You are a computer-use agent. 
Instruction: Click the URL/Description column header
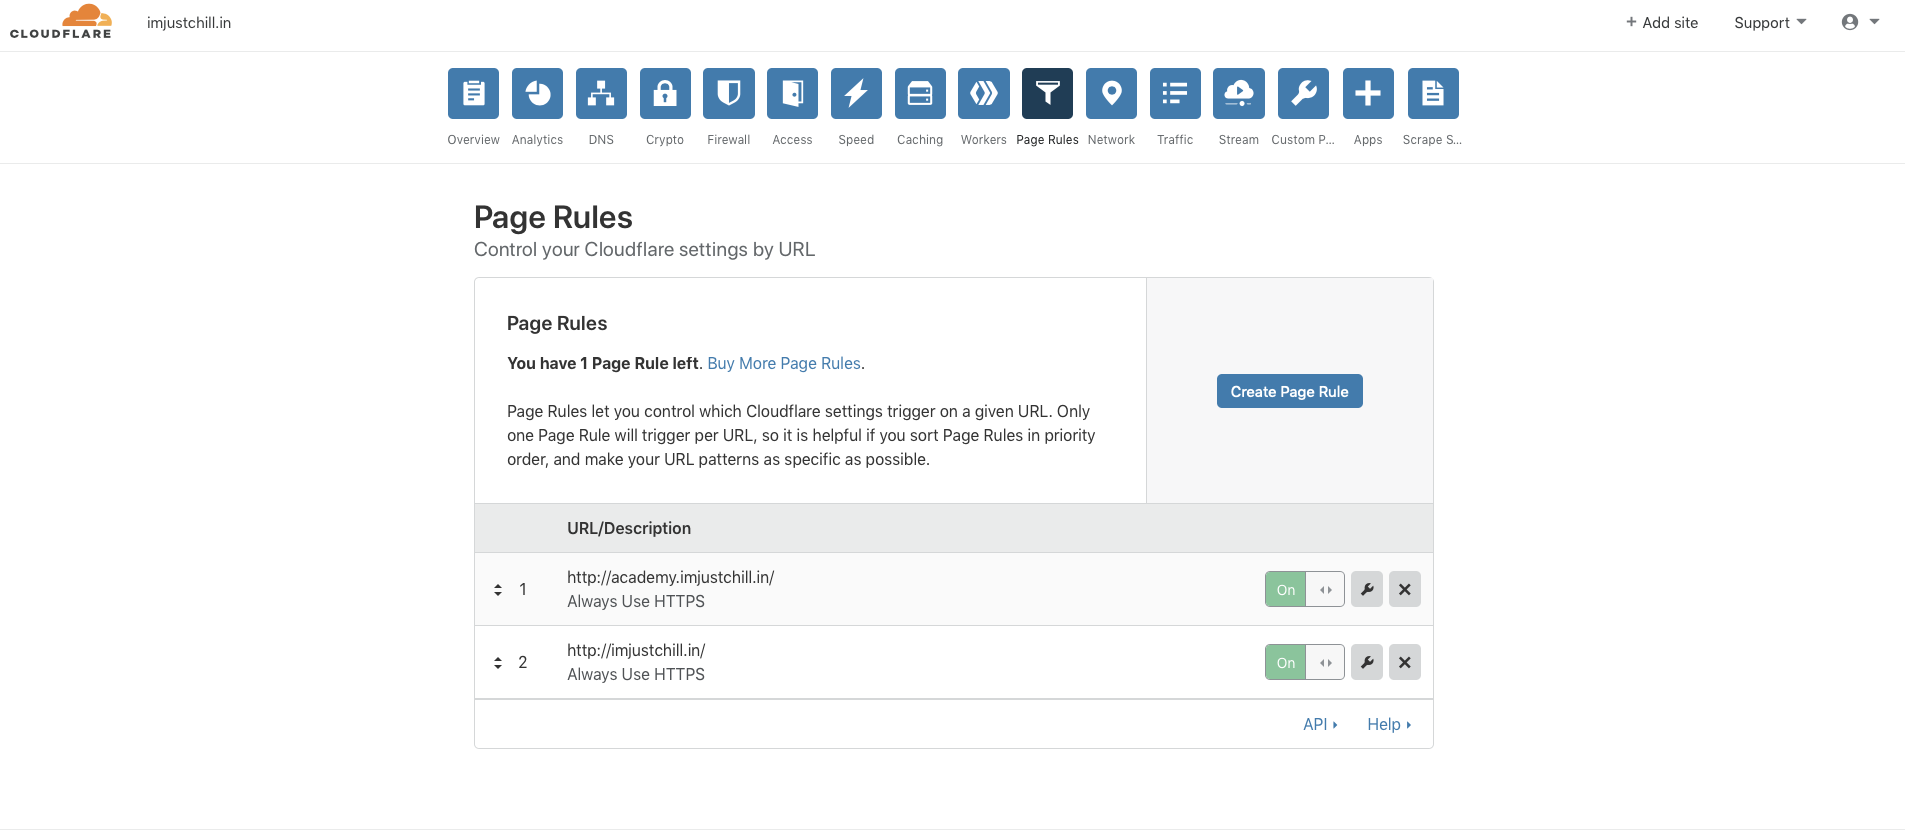click(629, 528)
